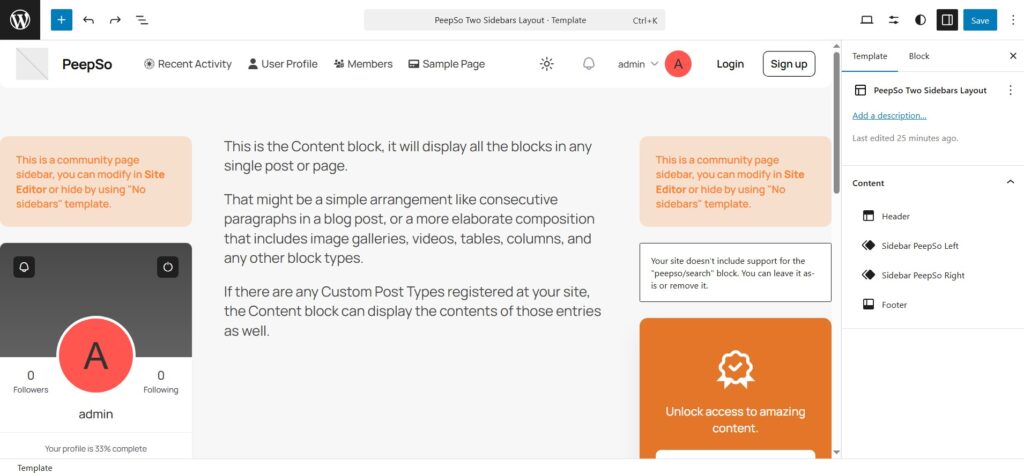Viewport: 1024px width, 473px height.
Task: Click the Save button
Action: 980,20
